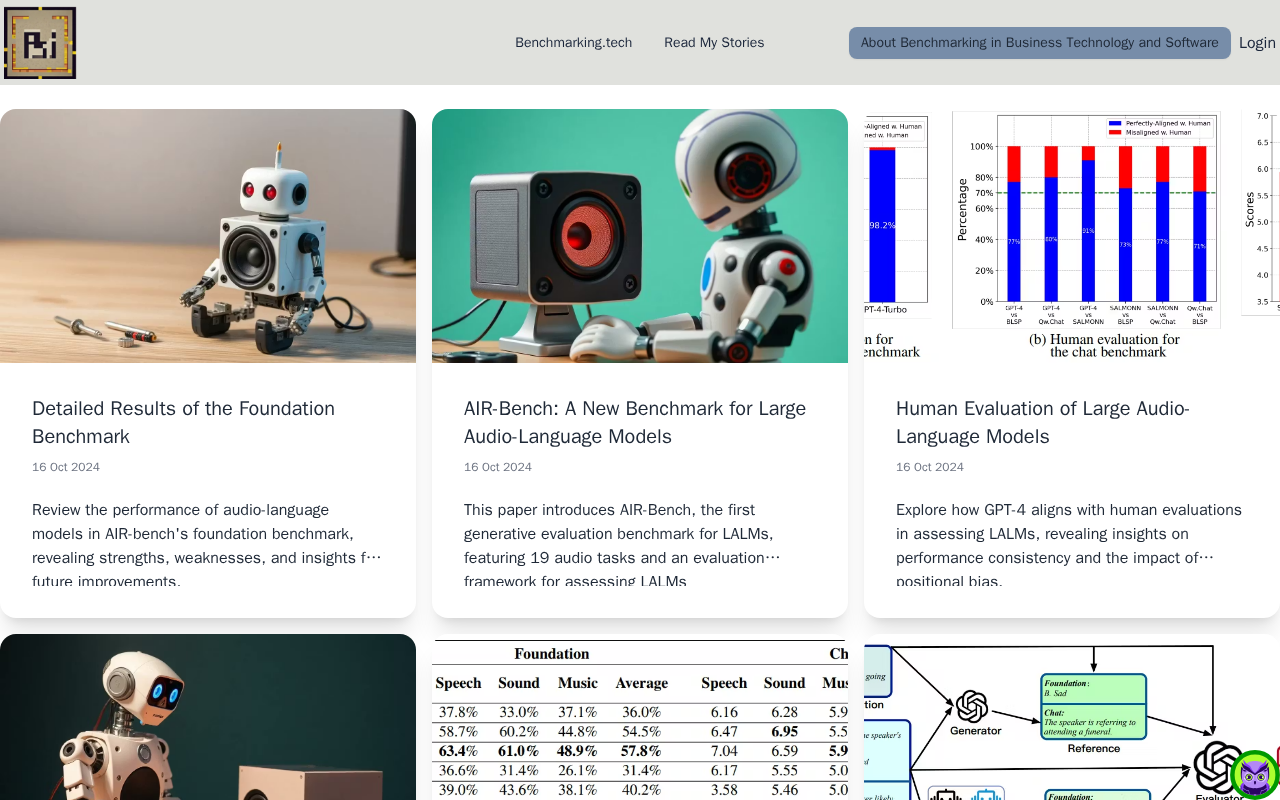This screenshot has width=1280, height=800.
Task: Click the GPT-4 human evaluations summary text
Action: 1069,545
